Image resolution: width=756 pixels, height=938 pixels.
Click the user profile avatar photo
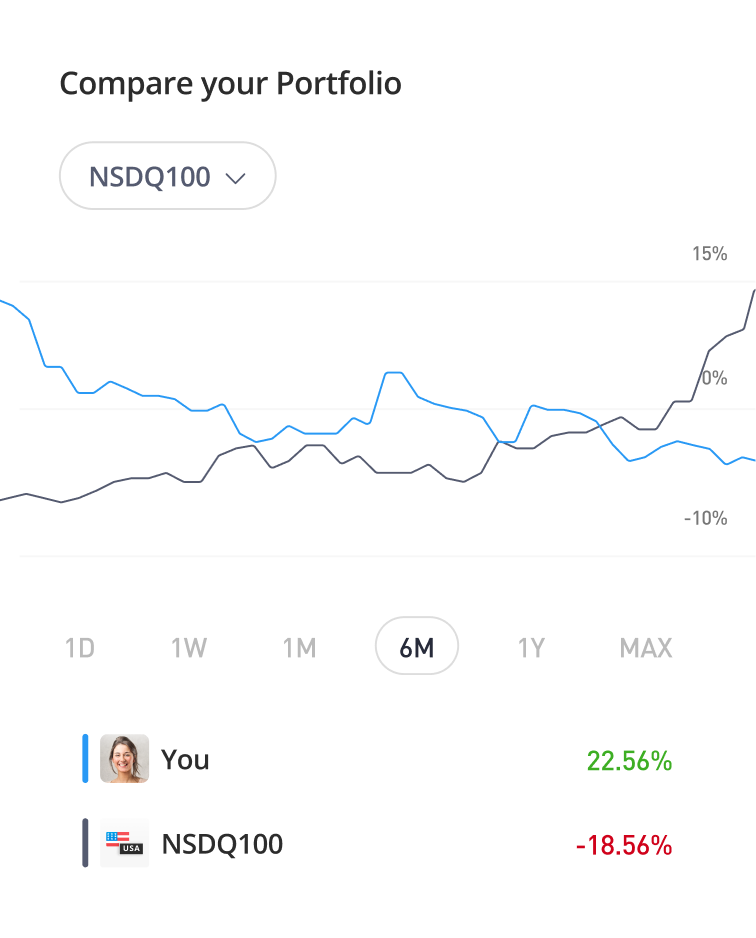(125, 759)
